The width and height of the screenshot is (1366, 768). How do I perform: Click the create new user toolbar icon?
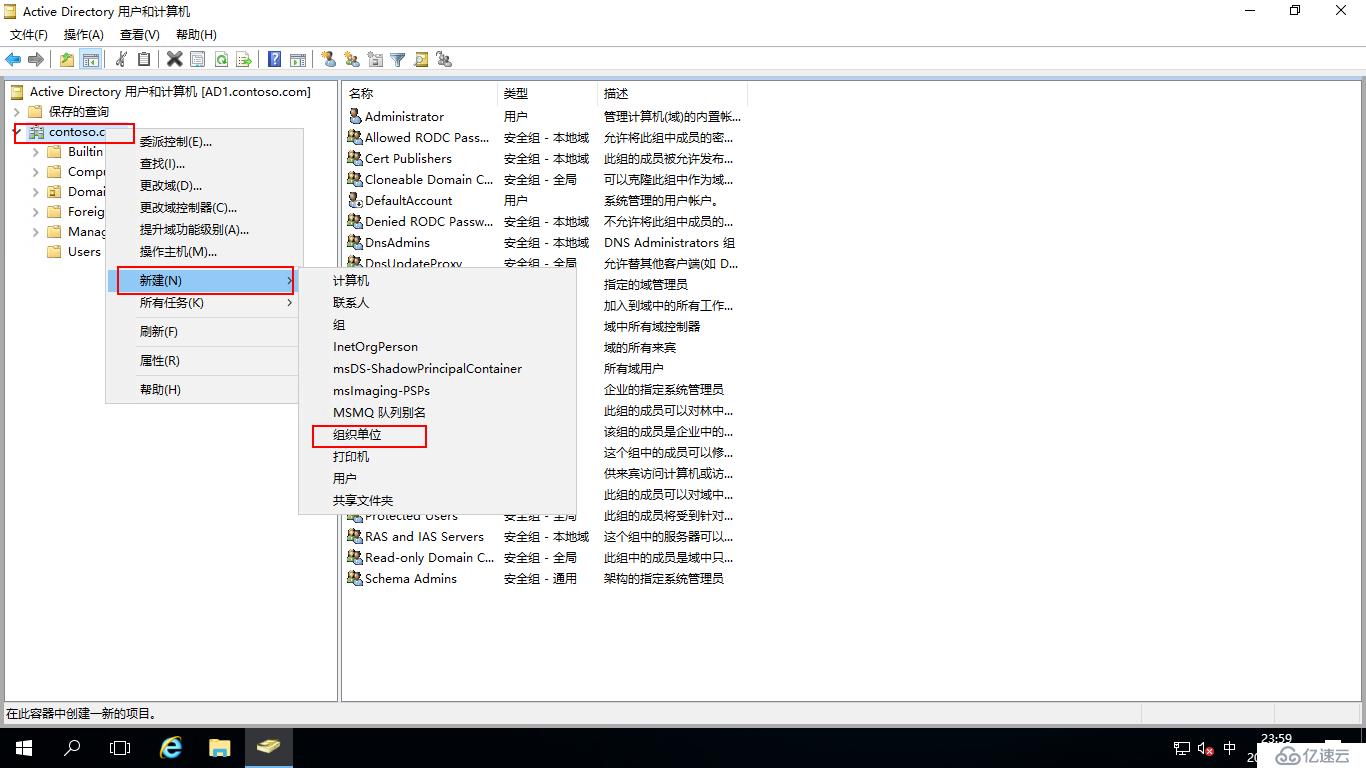pyautogui.click(x=328, y=60)
